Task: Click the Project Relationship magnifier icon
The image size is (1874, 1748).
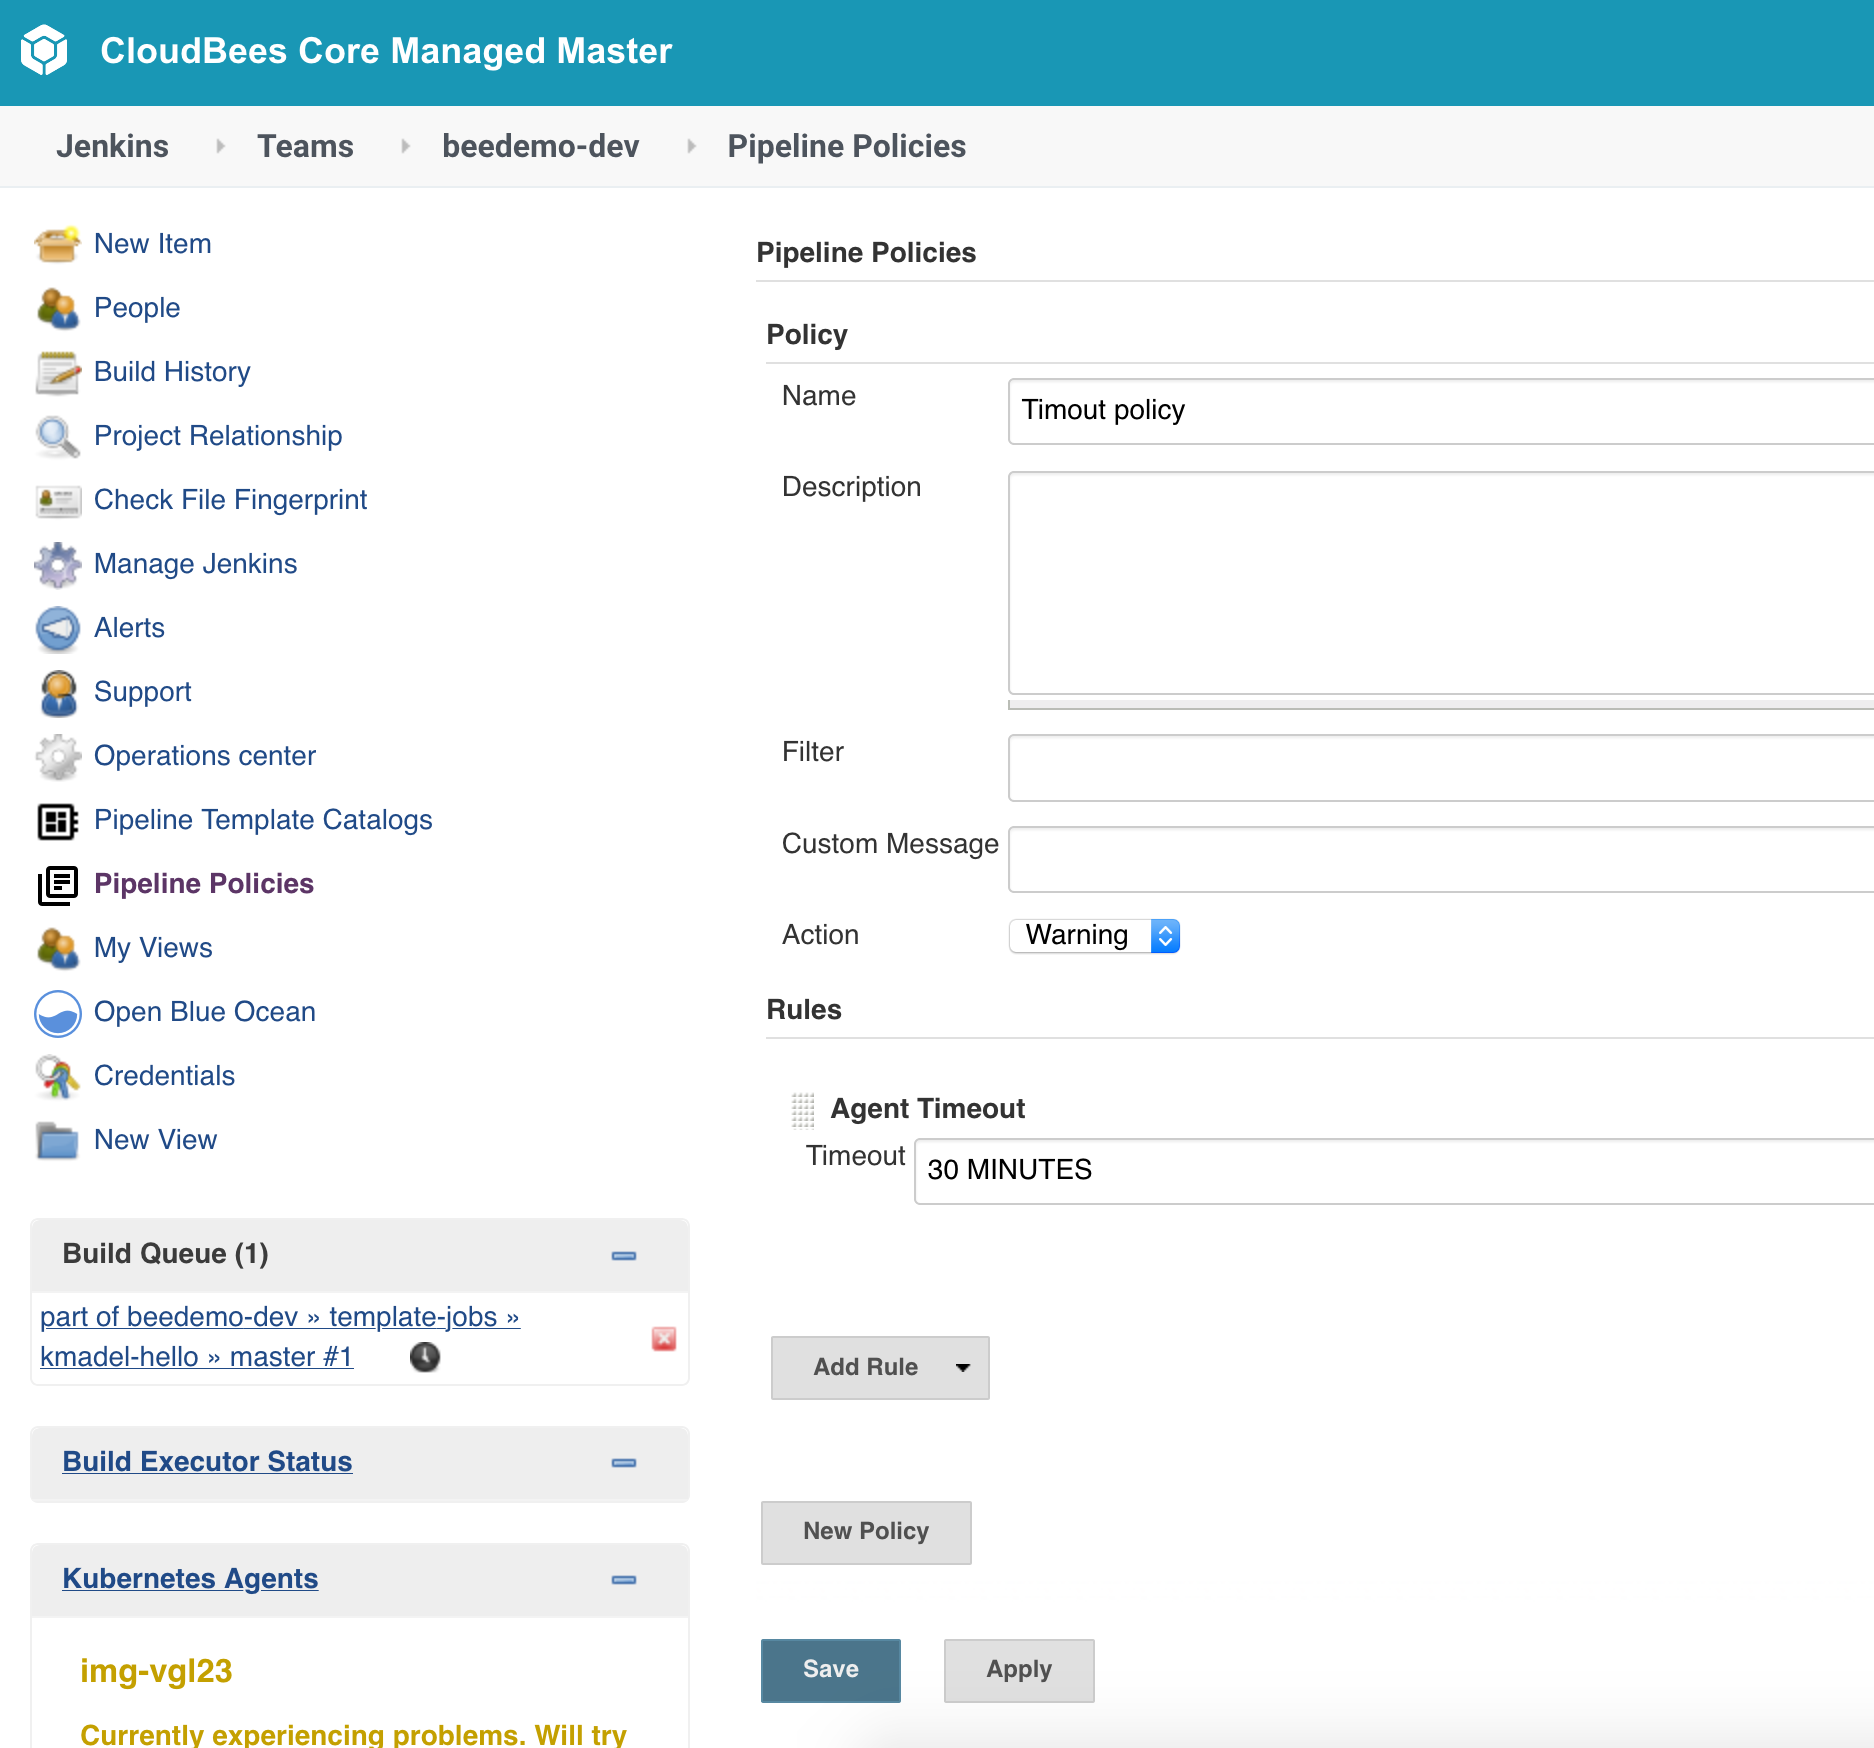Action: pos(57,436)
